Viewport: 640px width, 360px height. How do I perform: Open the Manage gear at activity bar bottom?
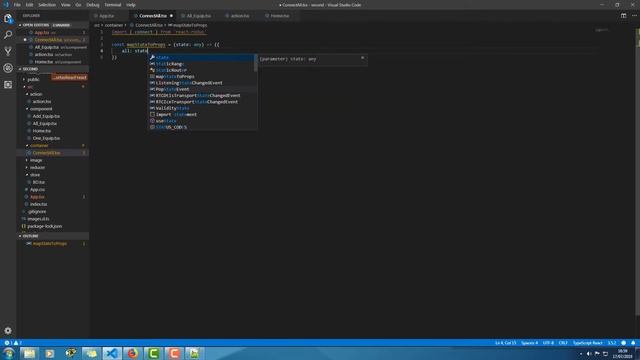coord(8,330)
